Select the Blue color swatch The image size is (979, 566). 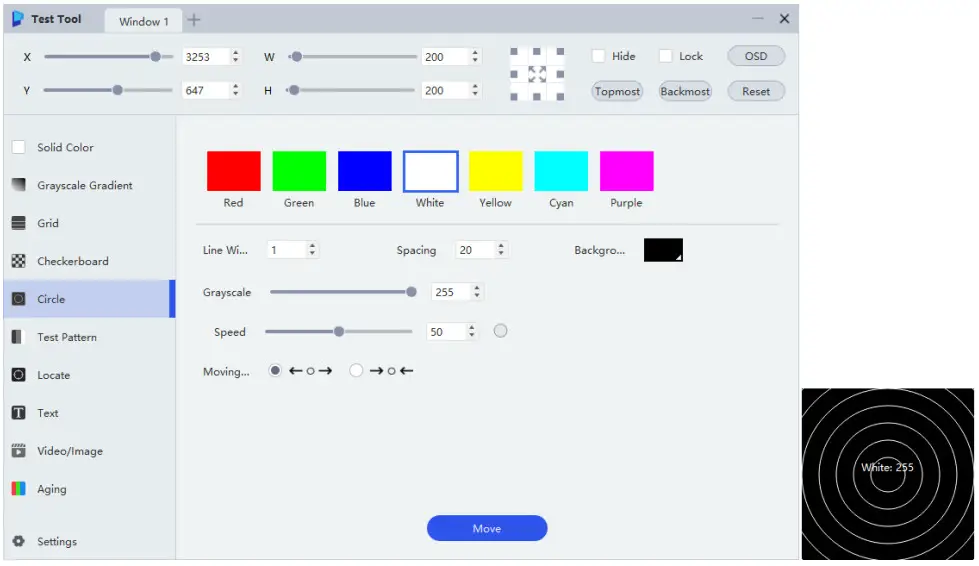tap(365, 170)
